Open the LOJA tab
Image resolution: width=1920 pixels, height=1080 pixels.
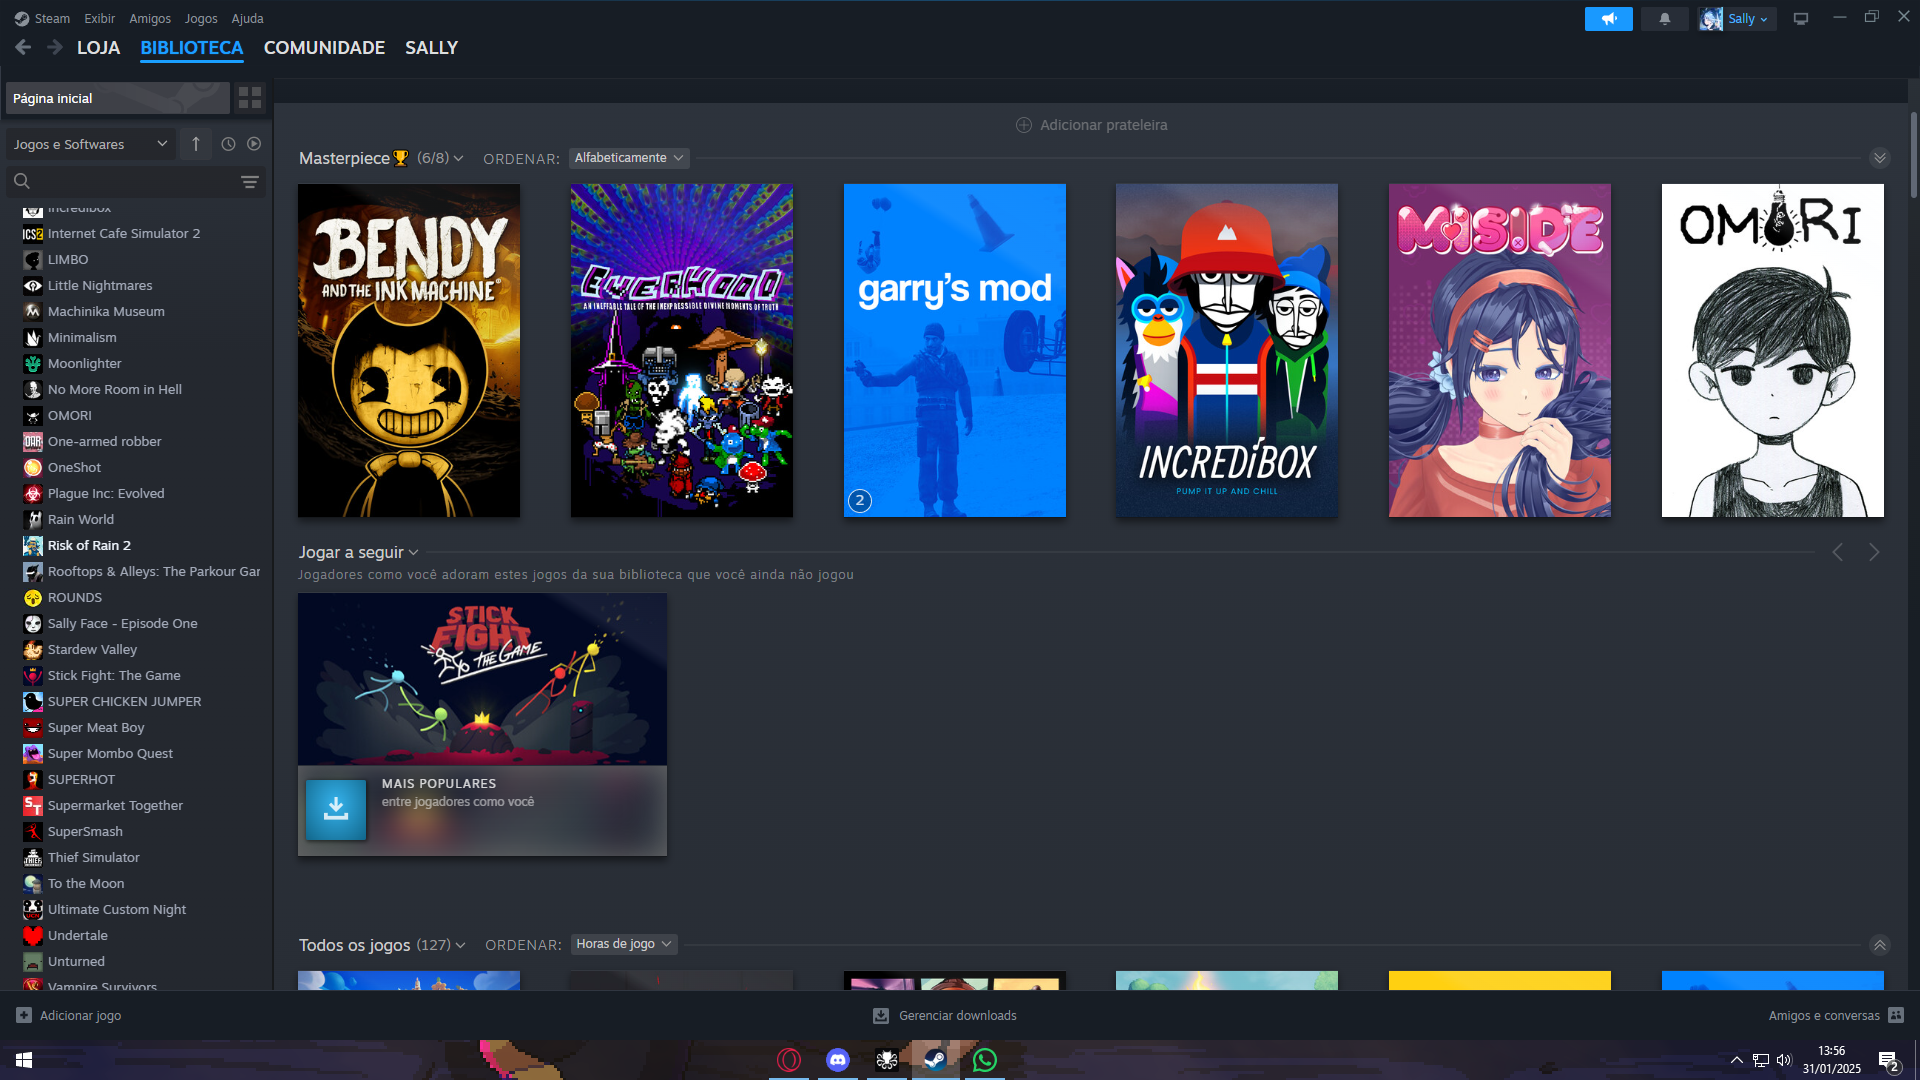click(98, 48)
